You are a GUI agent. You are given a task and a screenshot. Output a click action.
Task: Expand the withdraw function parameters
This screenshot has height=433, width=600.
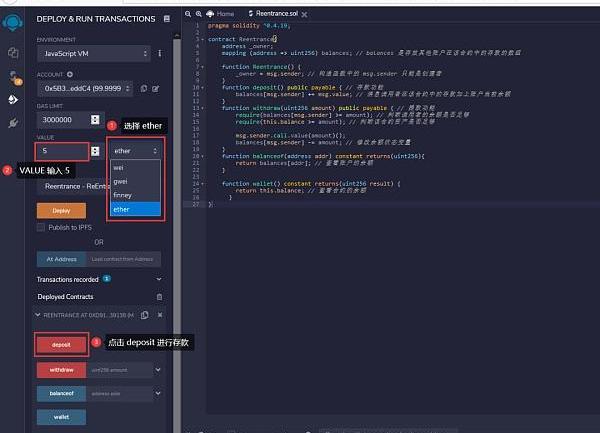click(158, 369)
